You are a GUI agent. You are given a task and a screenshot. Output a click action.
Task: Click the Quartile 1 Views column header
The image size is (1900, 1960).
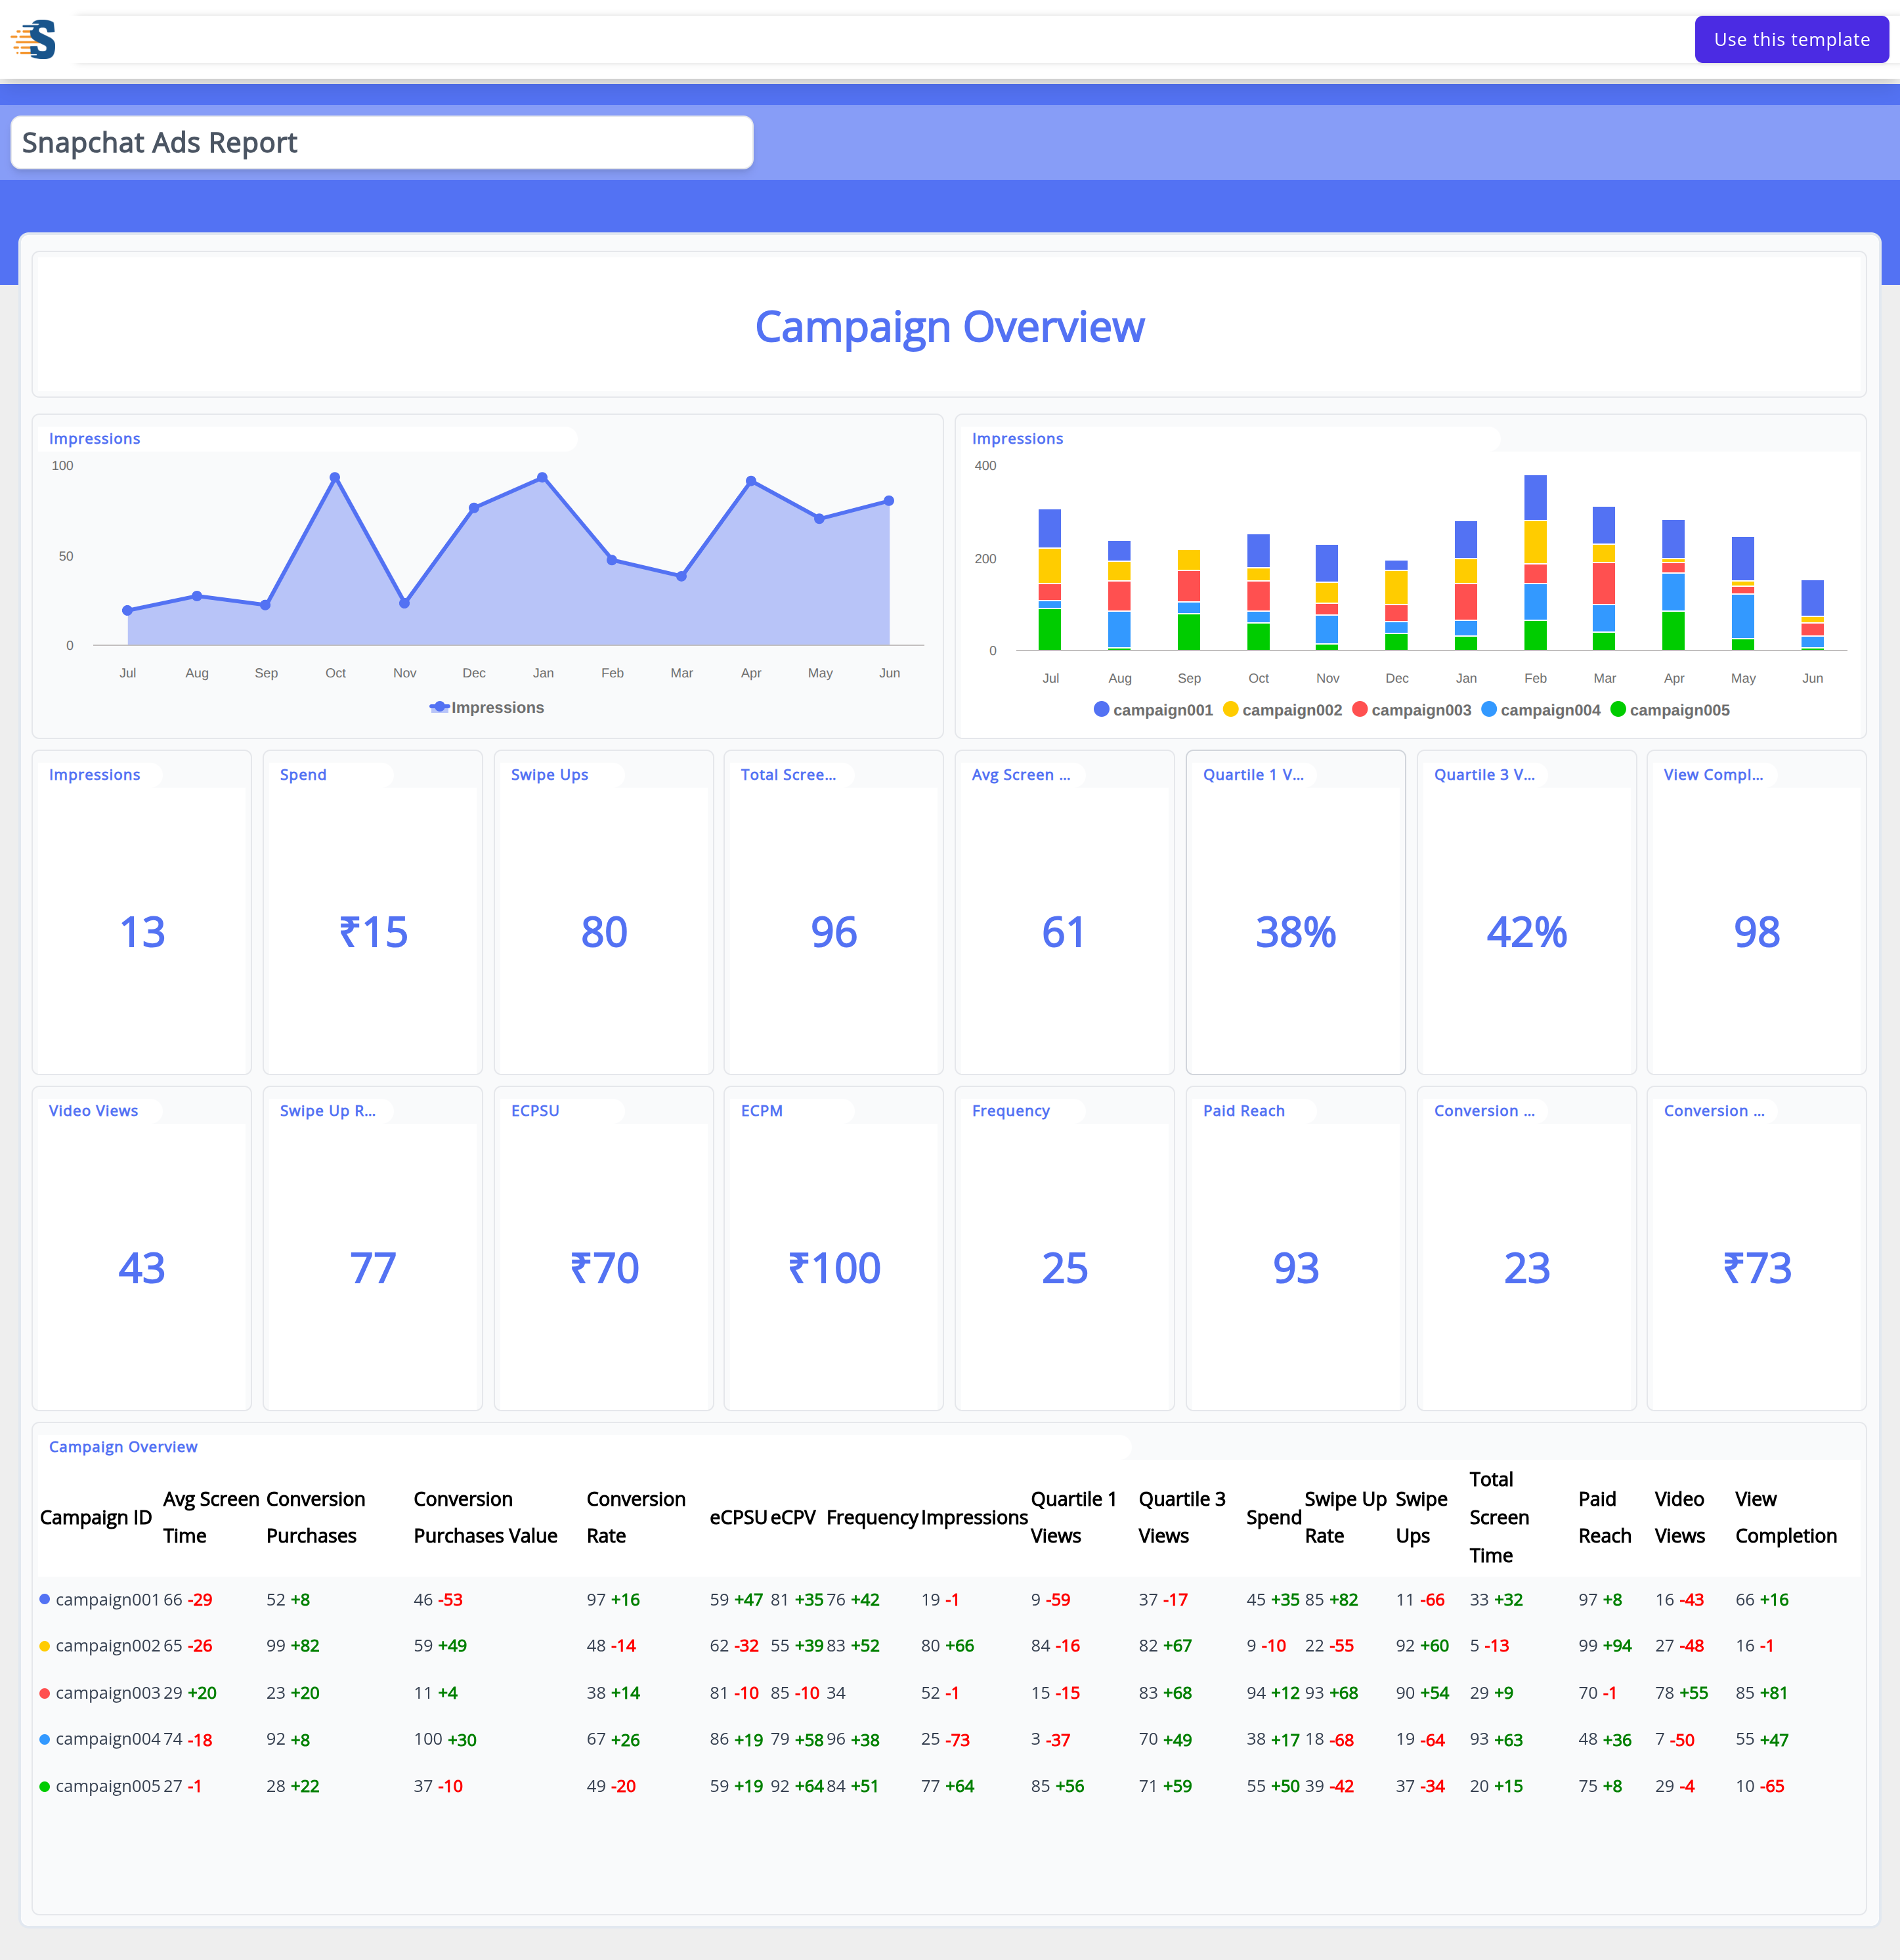[1073, 1517]
